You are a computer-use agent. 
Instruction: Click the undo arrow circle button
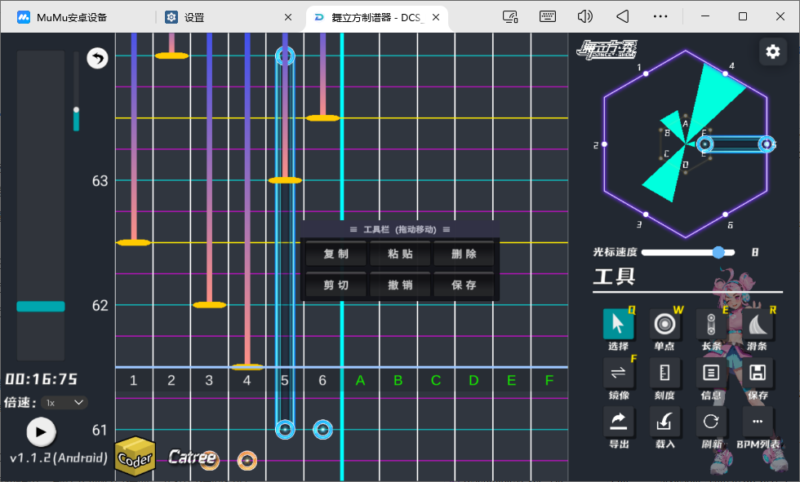click(97, 58)
